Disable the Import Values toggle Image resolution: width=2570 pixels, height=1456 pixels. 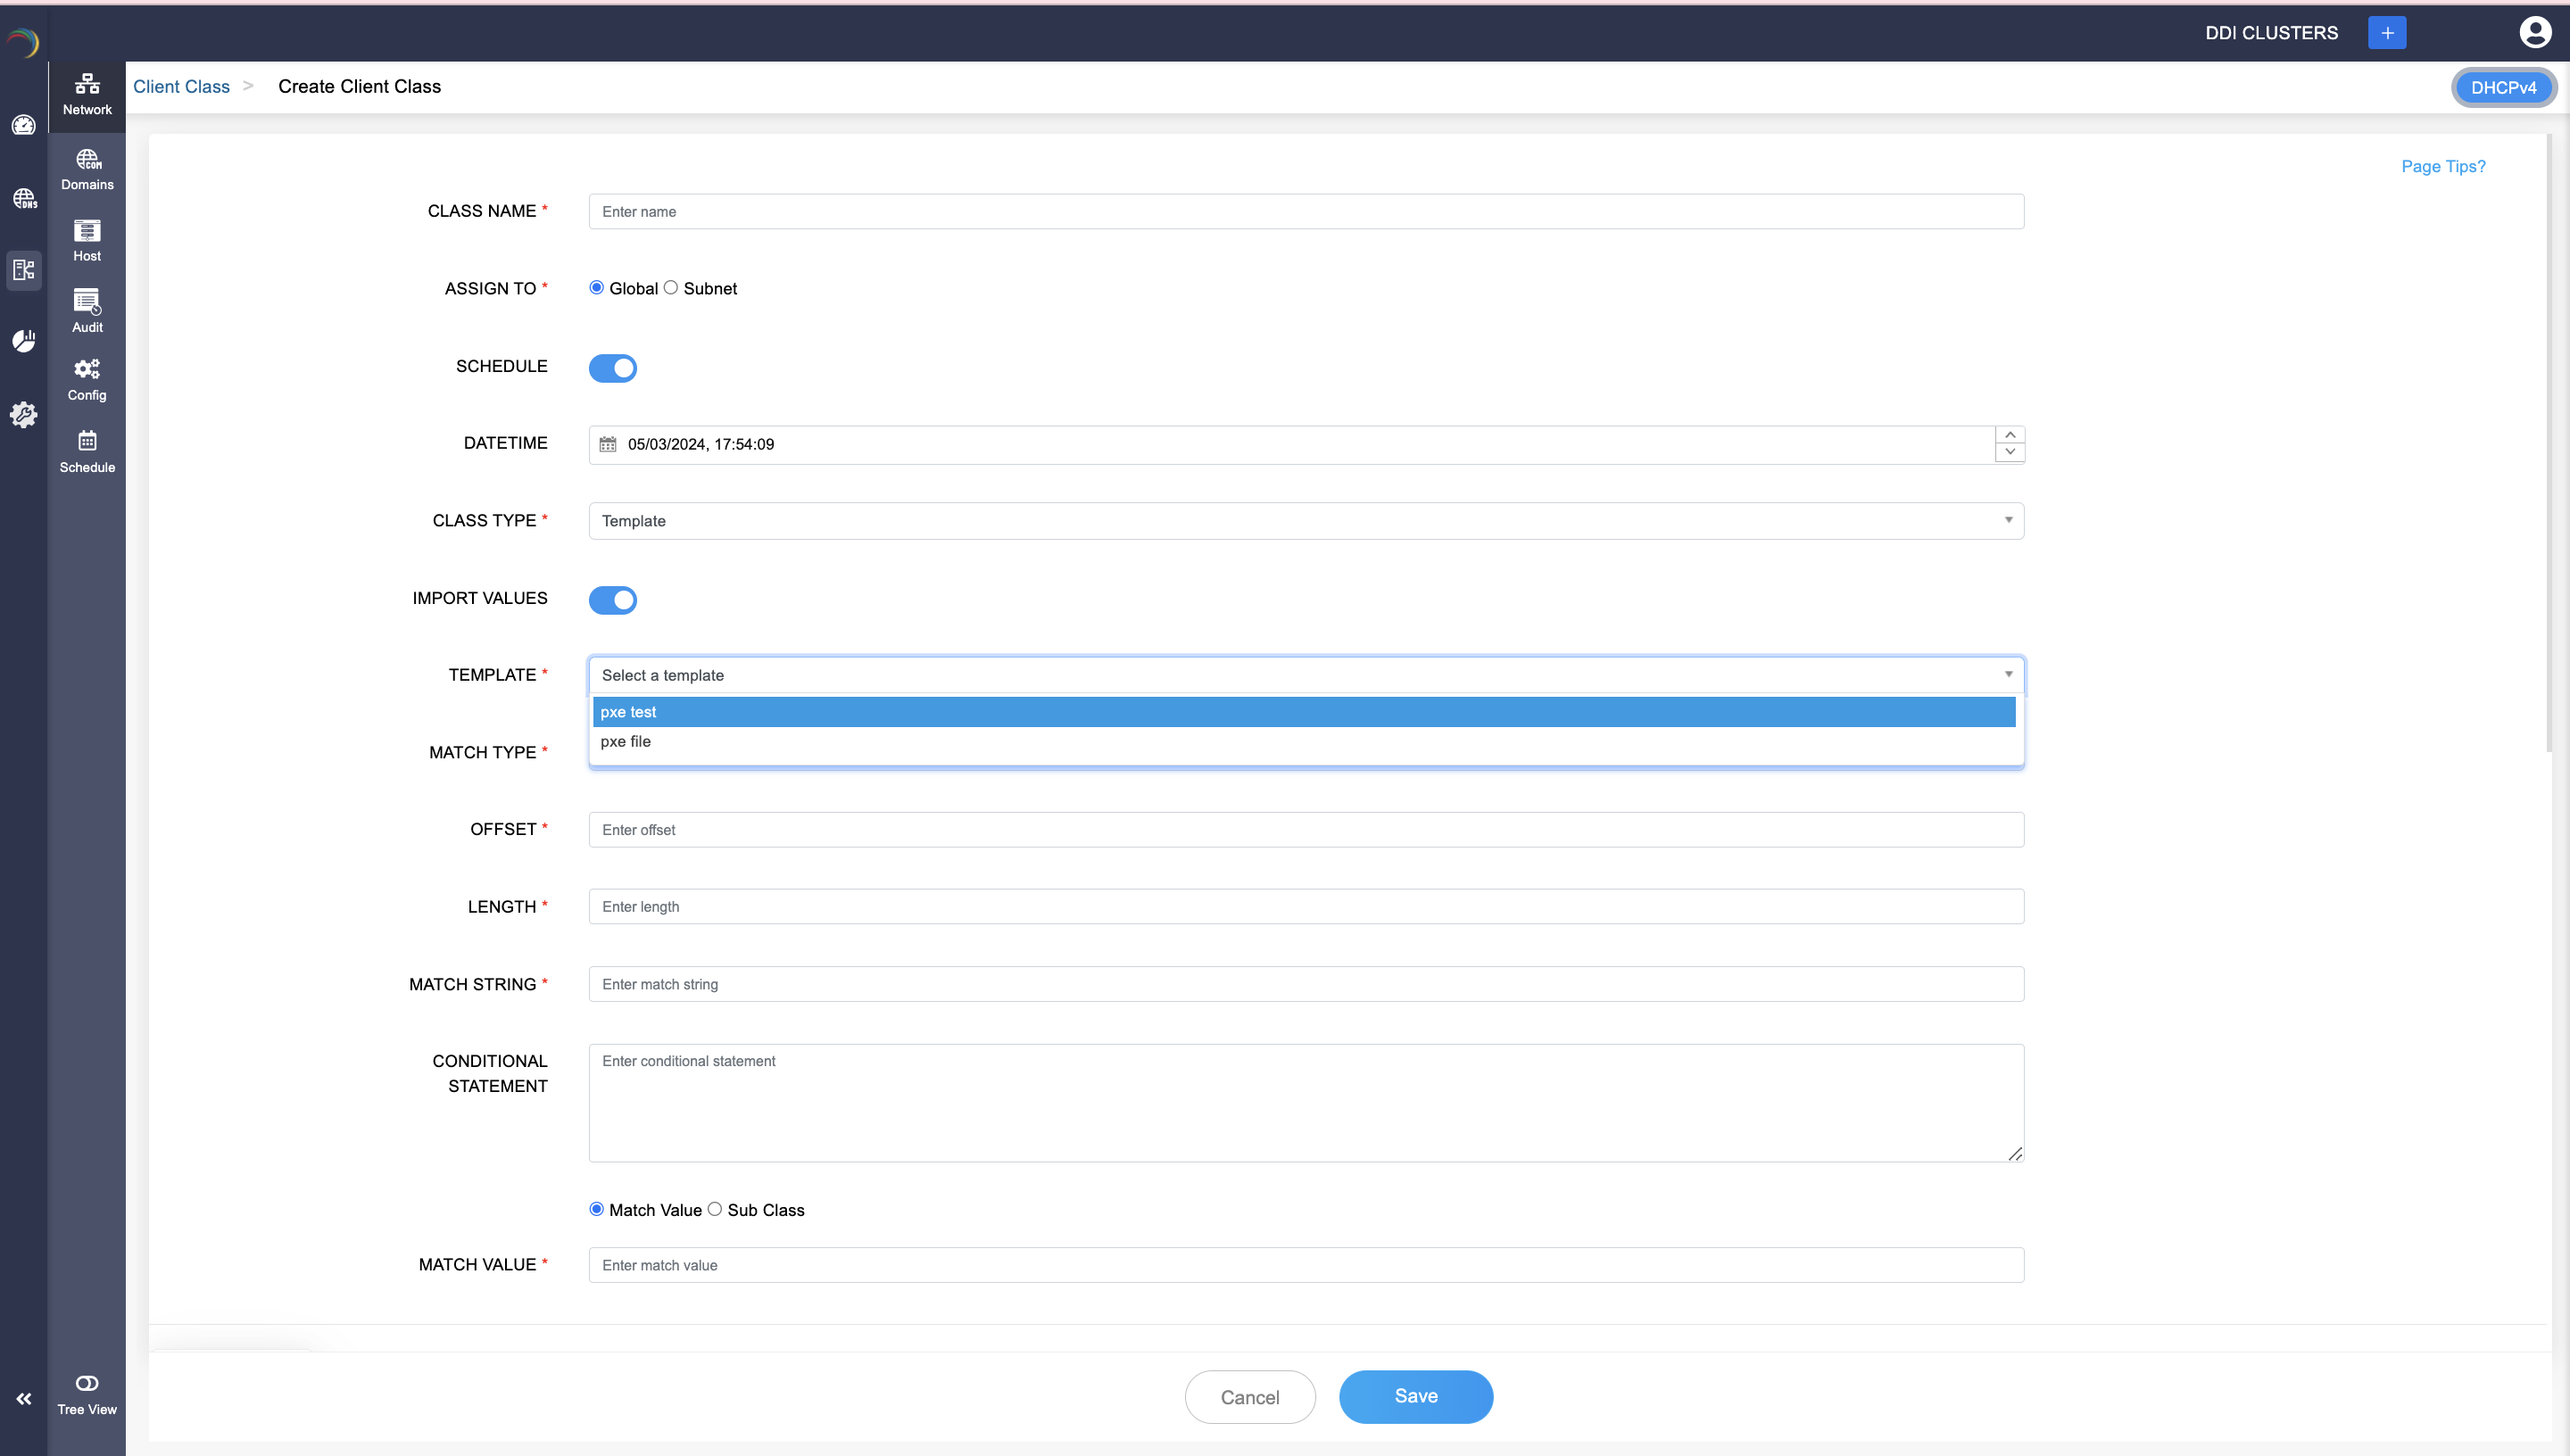[613, 600]
